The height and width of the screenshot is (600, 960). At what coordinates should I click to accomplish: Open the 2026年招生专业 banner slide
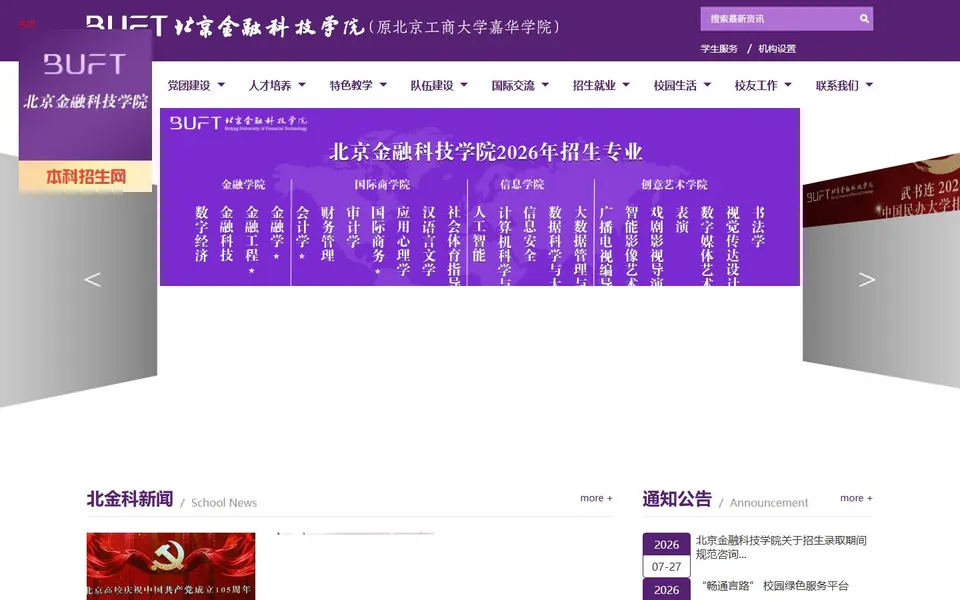[479, 197]
